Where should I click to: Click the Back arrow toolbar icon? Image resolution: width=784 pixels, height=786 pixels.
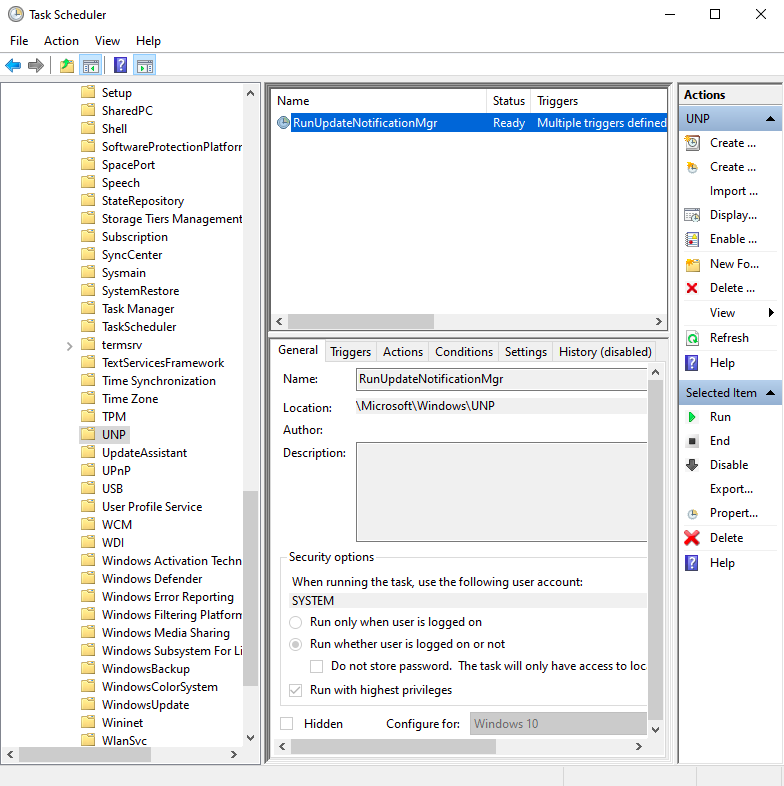point(13,66)
